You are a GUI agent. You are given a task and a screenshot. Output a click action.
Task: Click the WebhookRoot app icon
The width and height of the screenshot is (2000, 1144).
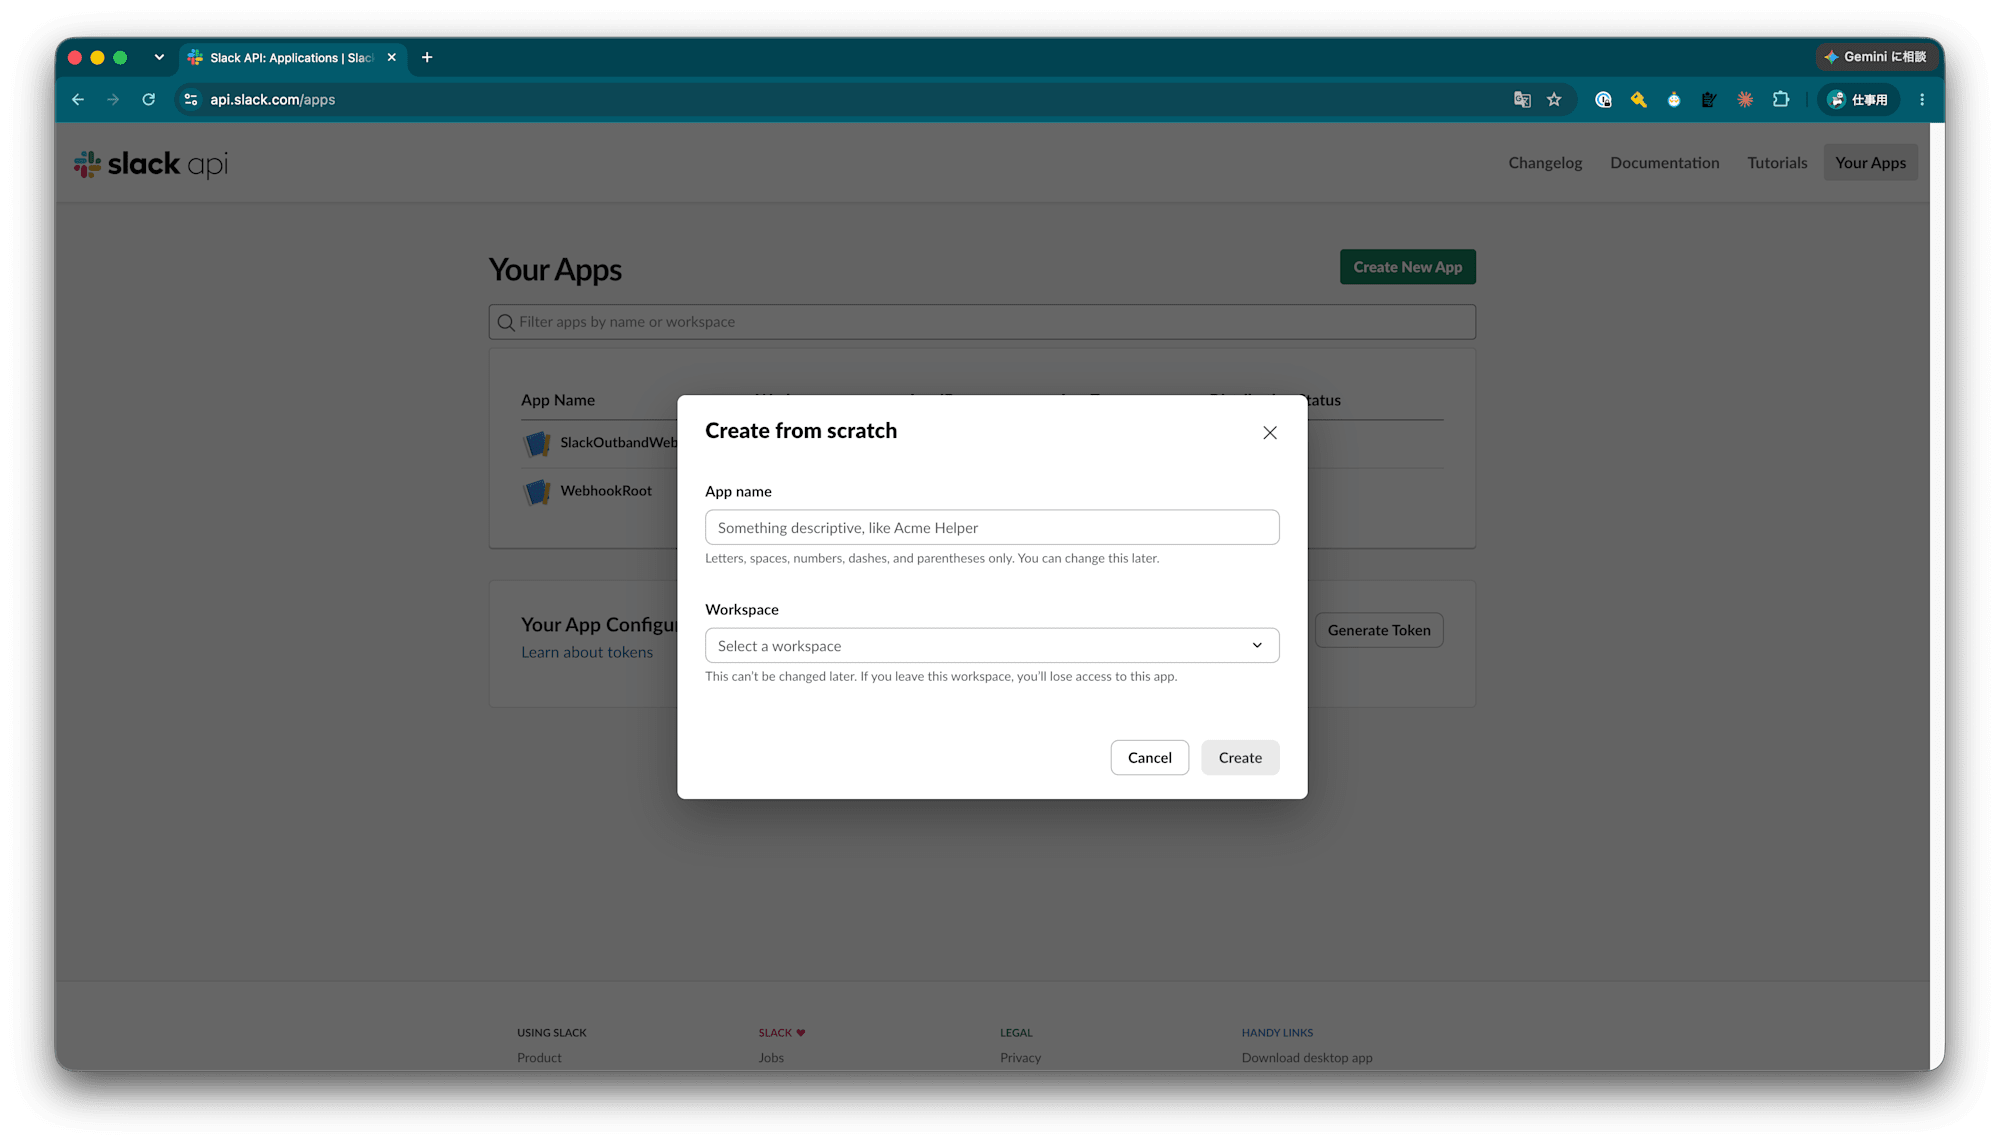537,491
